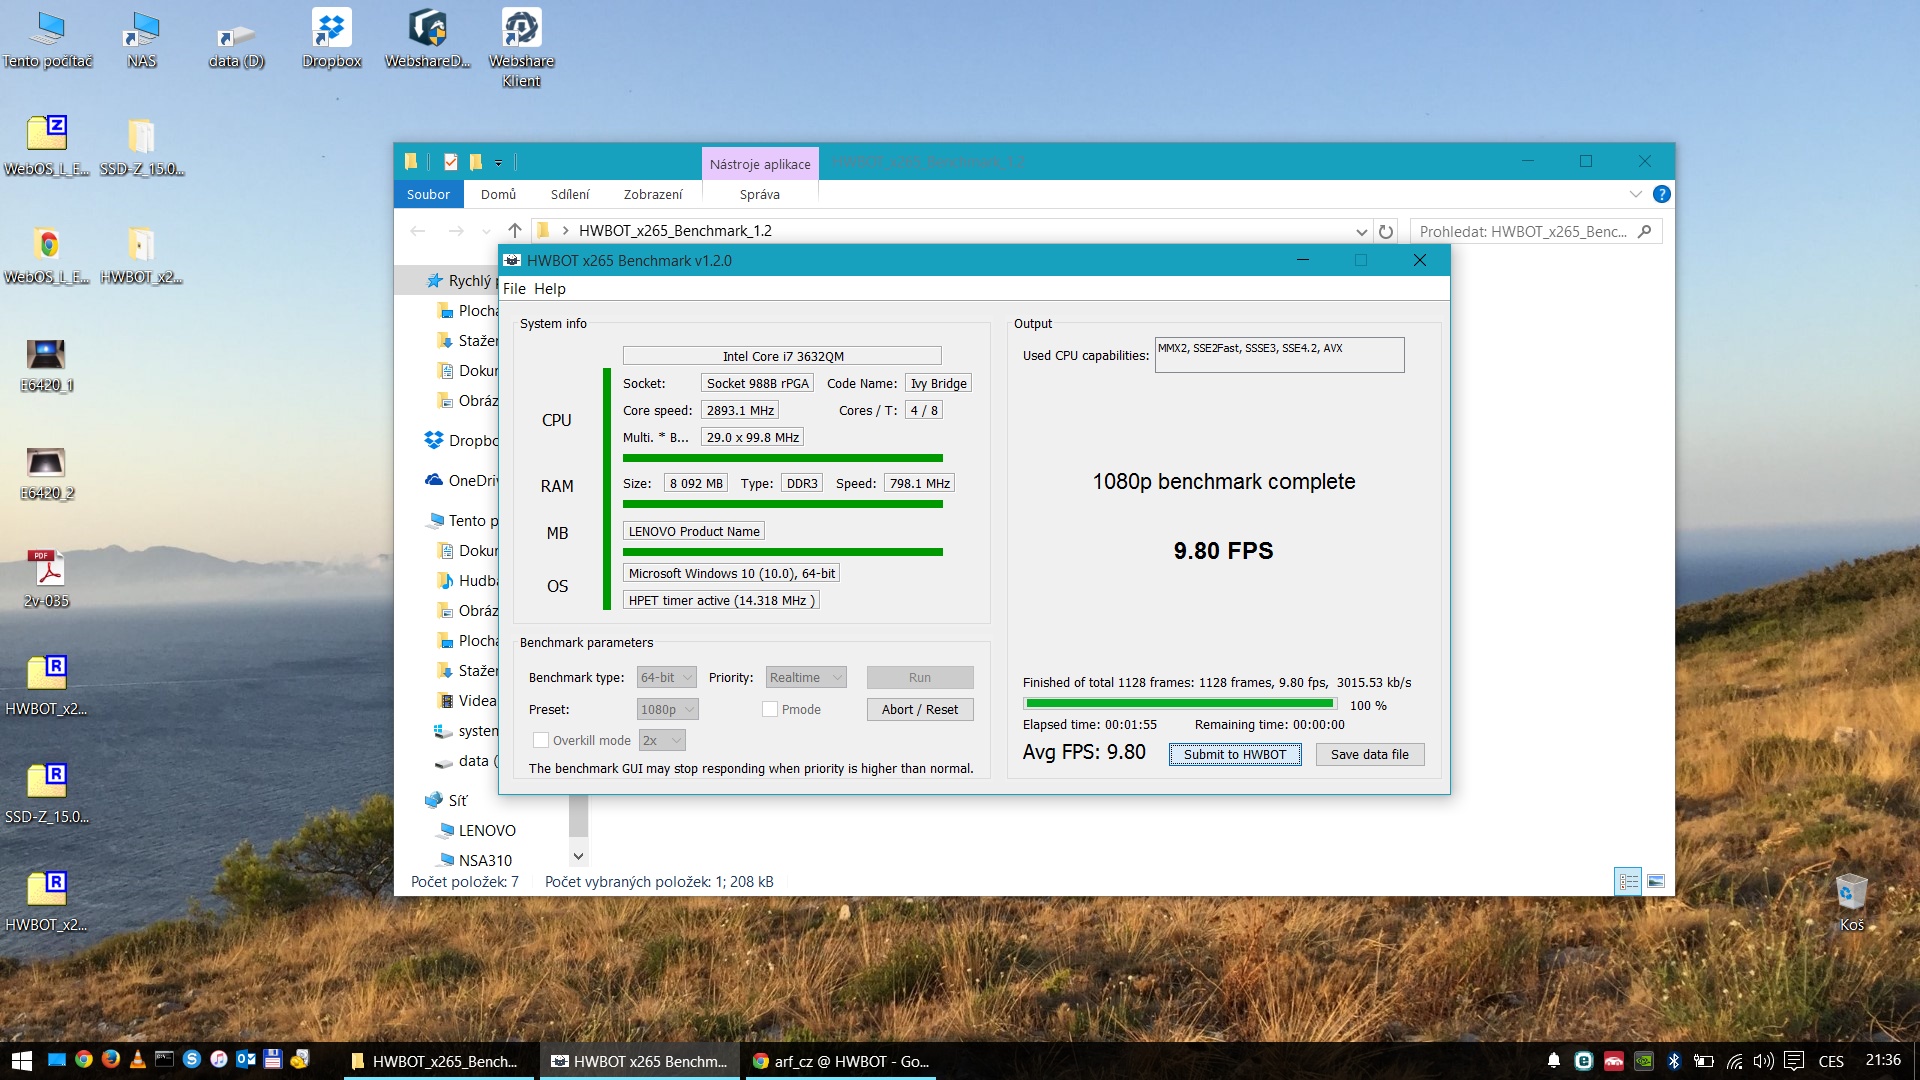
Task: Open the Preset 1080p dropdown
Action: tap(667, 709)
